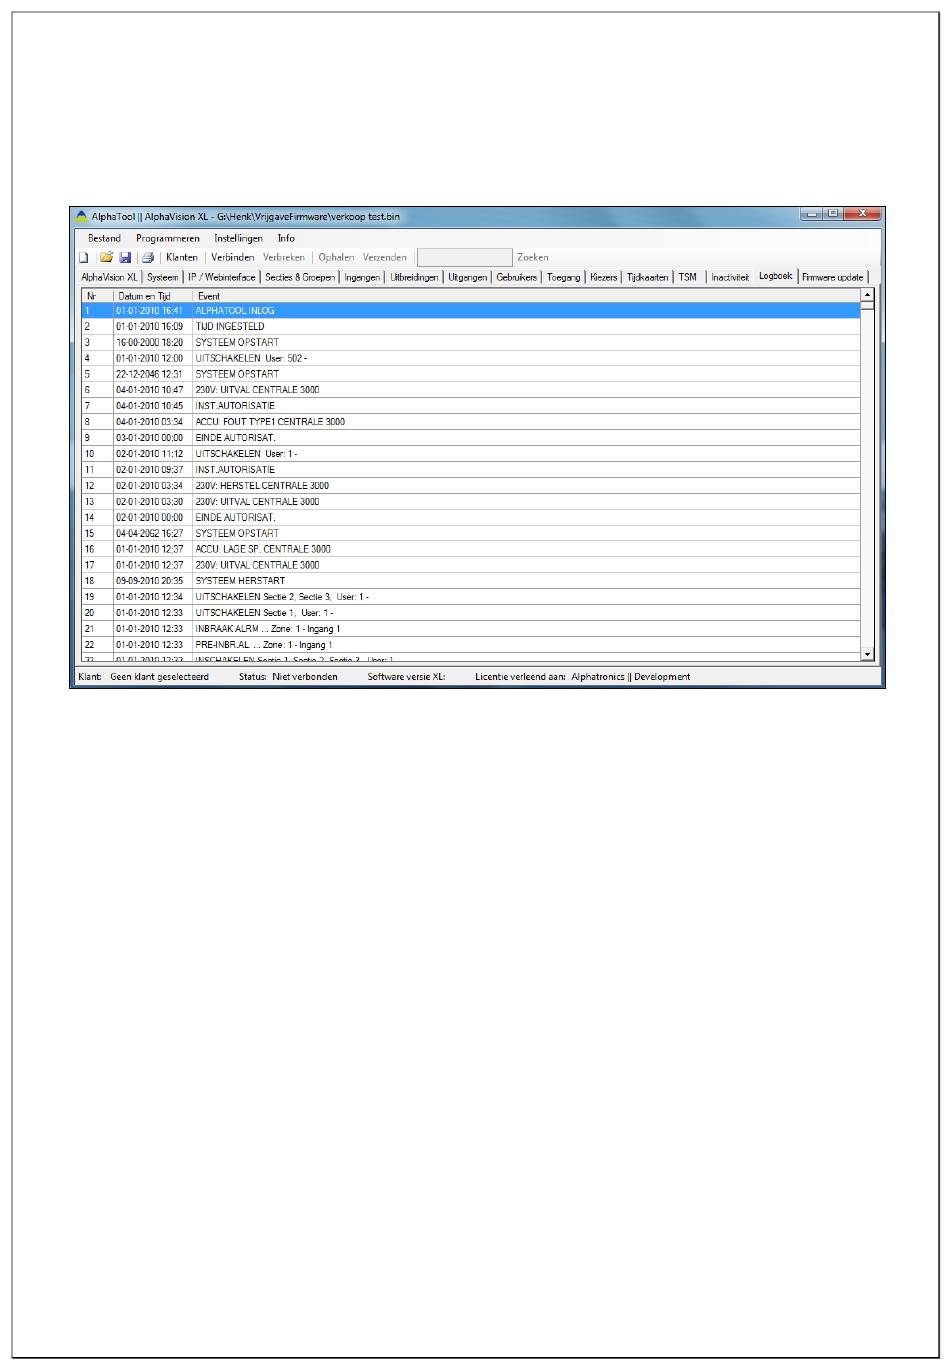Viewport: 950px width, 1369px height.
Task: Switch to the Inactiviteit tab
Action: [730, 277]
